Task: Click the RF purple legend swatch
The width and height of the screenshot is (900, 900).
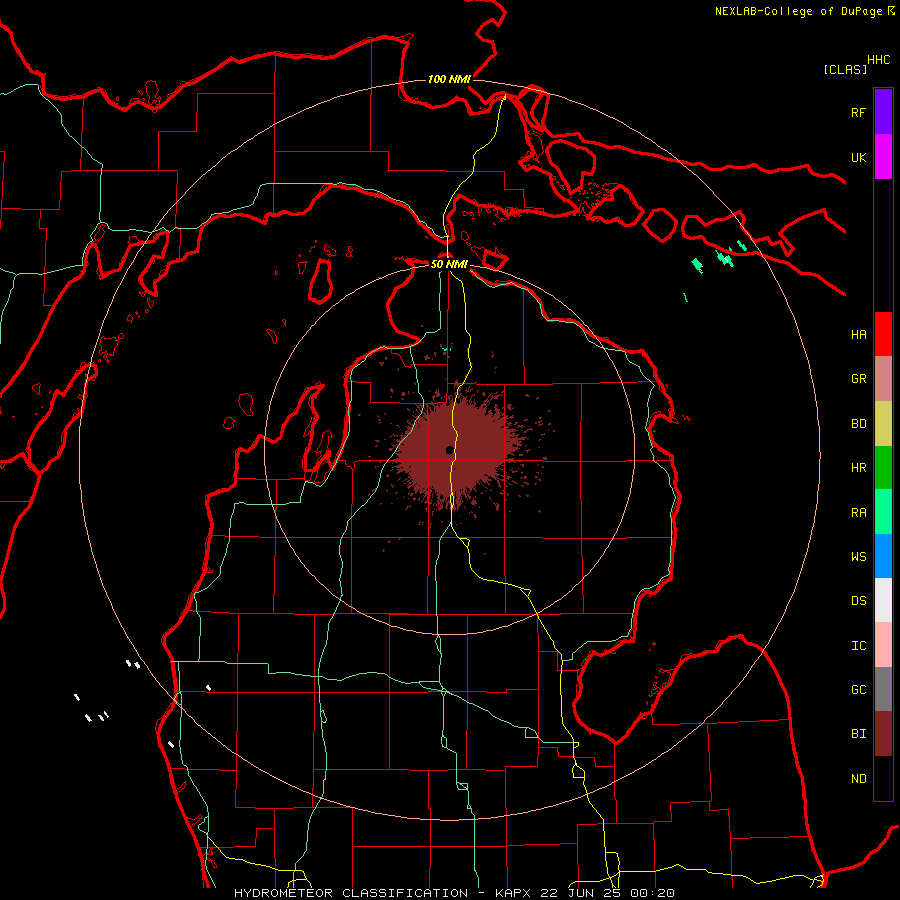Action: (x=883, y=112)
